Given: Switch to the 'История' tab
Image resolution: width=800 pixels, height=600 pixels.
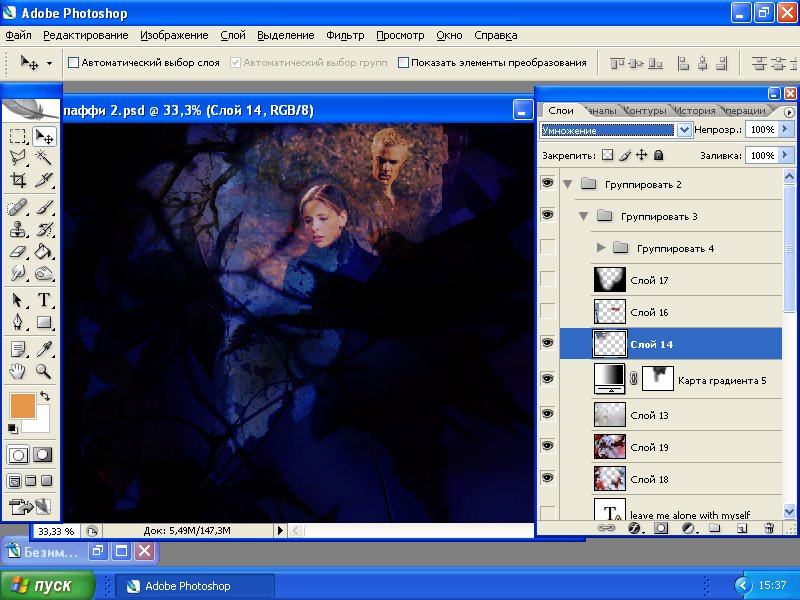Looking at the screenshot, I should 694,111.
